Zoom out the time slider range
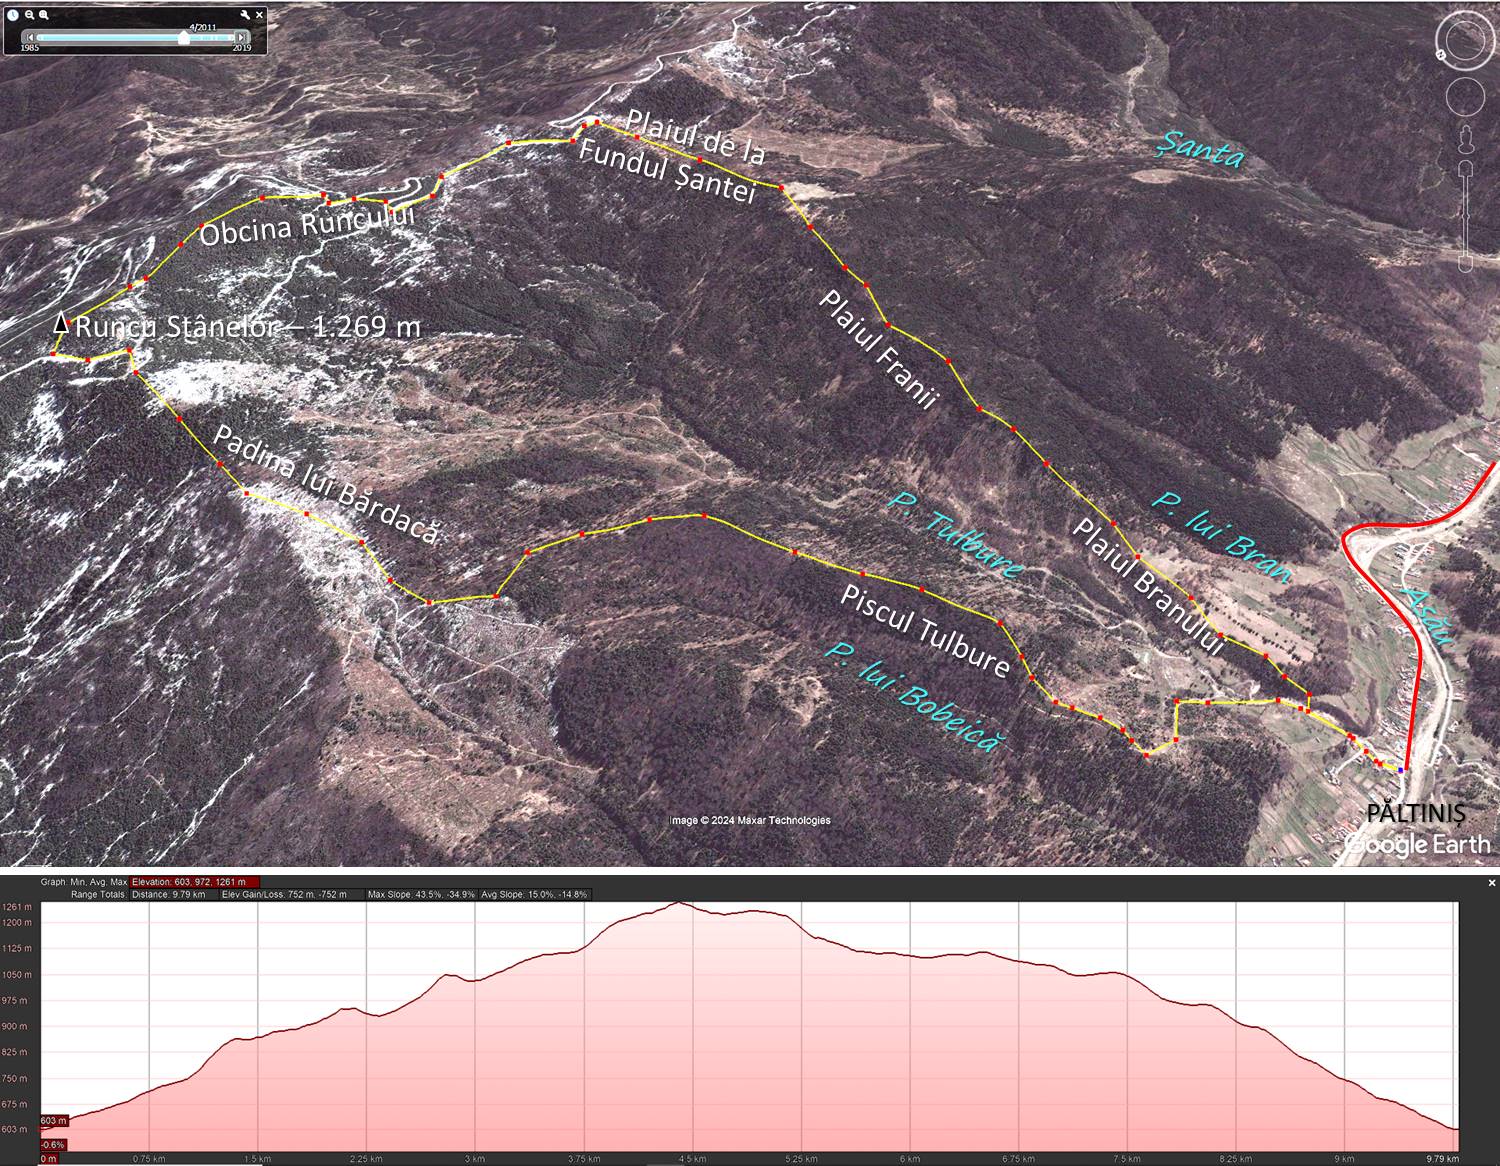This screenshot has height=1166, width=1500. click(x=30, y=15)
